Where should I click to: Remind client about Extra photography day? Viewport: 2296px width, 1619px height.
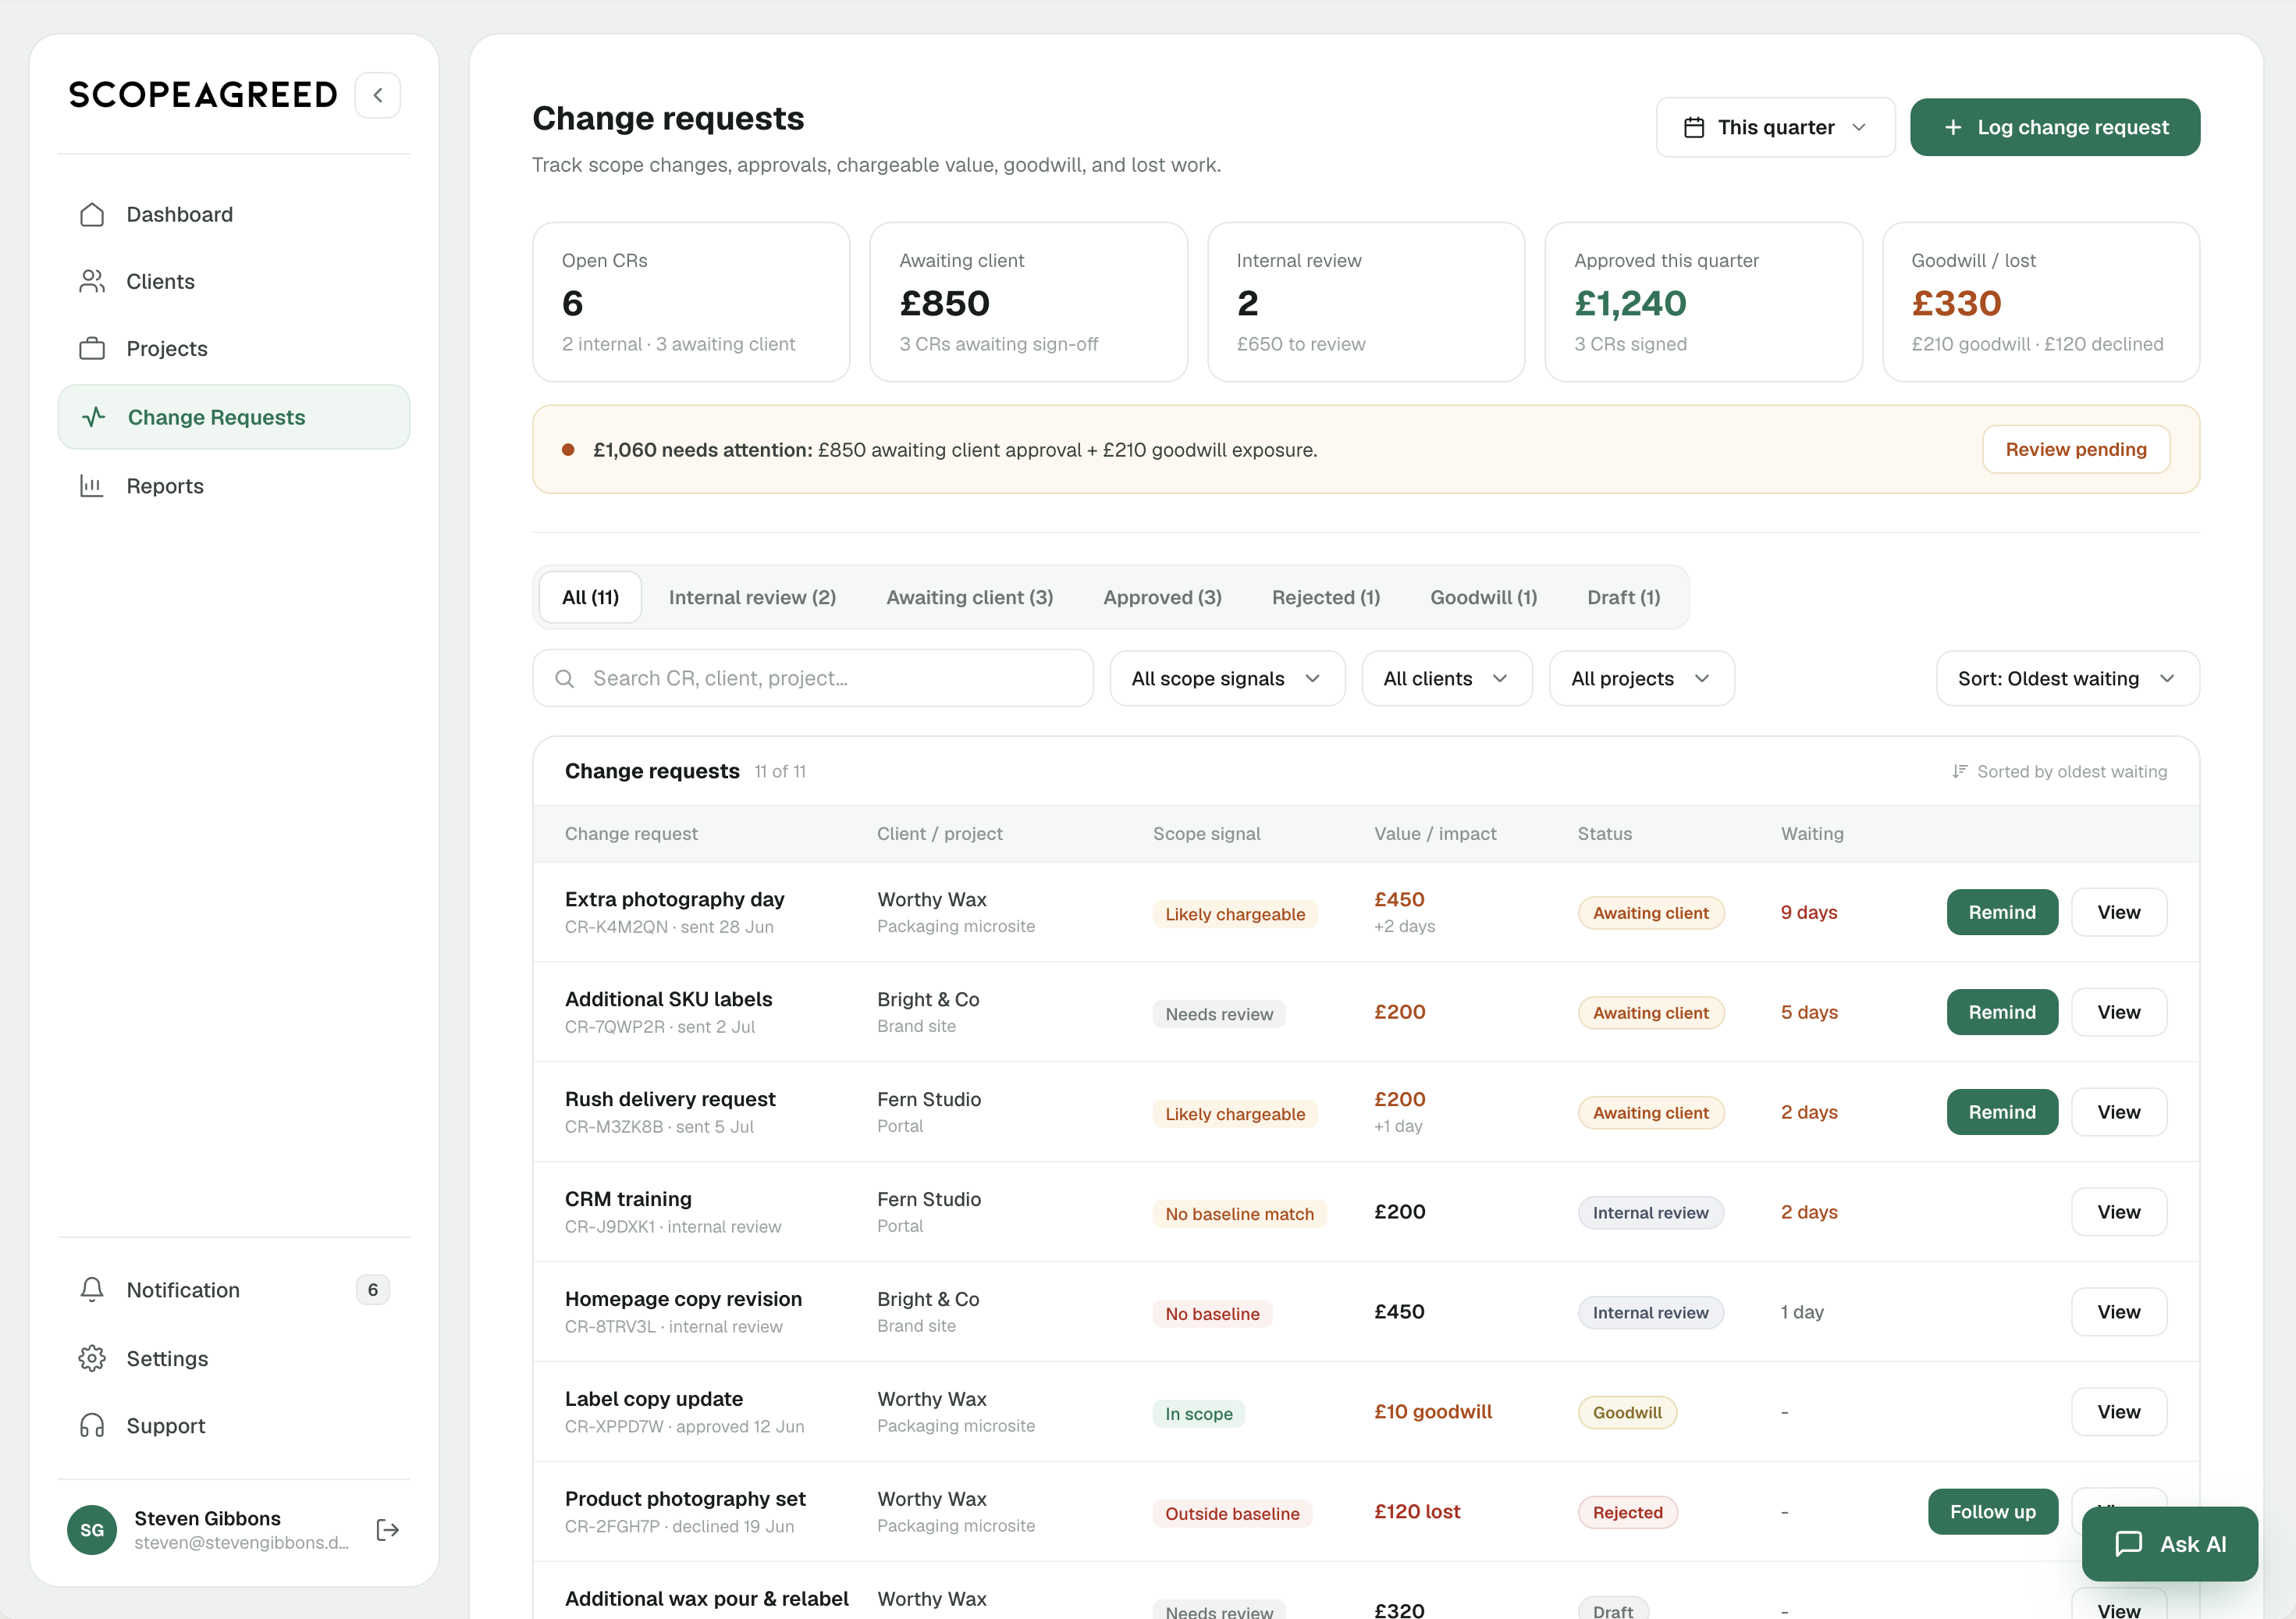click(x=2001, y=912)
